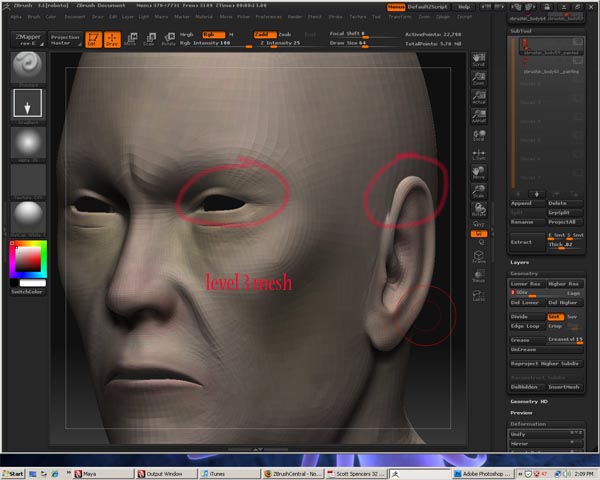This screenshot has height=480, width=600.
Task: Toggle the L.Sym local symmetry icon
Action: coord(479,154)
